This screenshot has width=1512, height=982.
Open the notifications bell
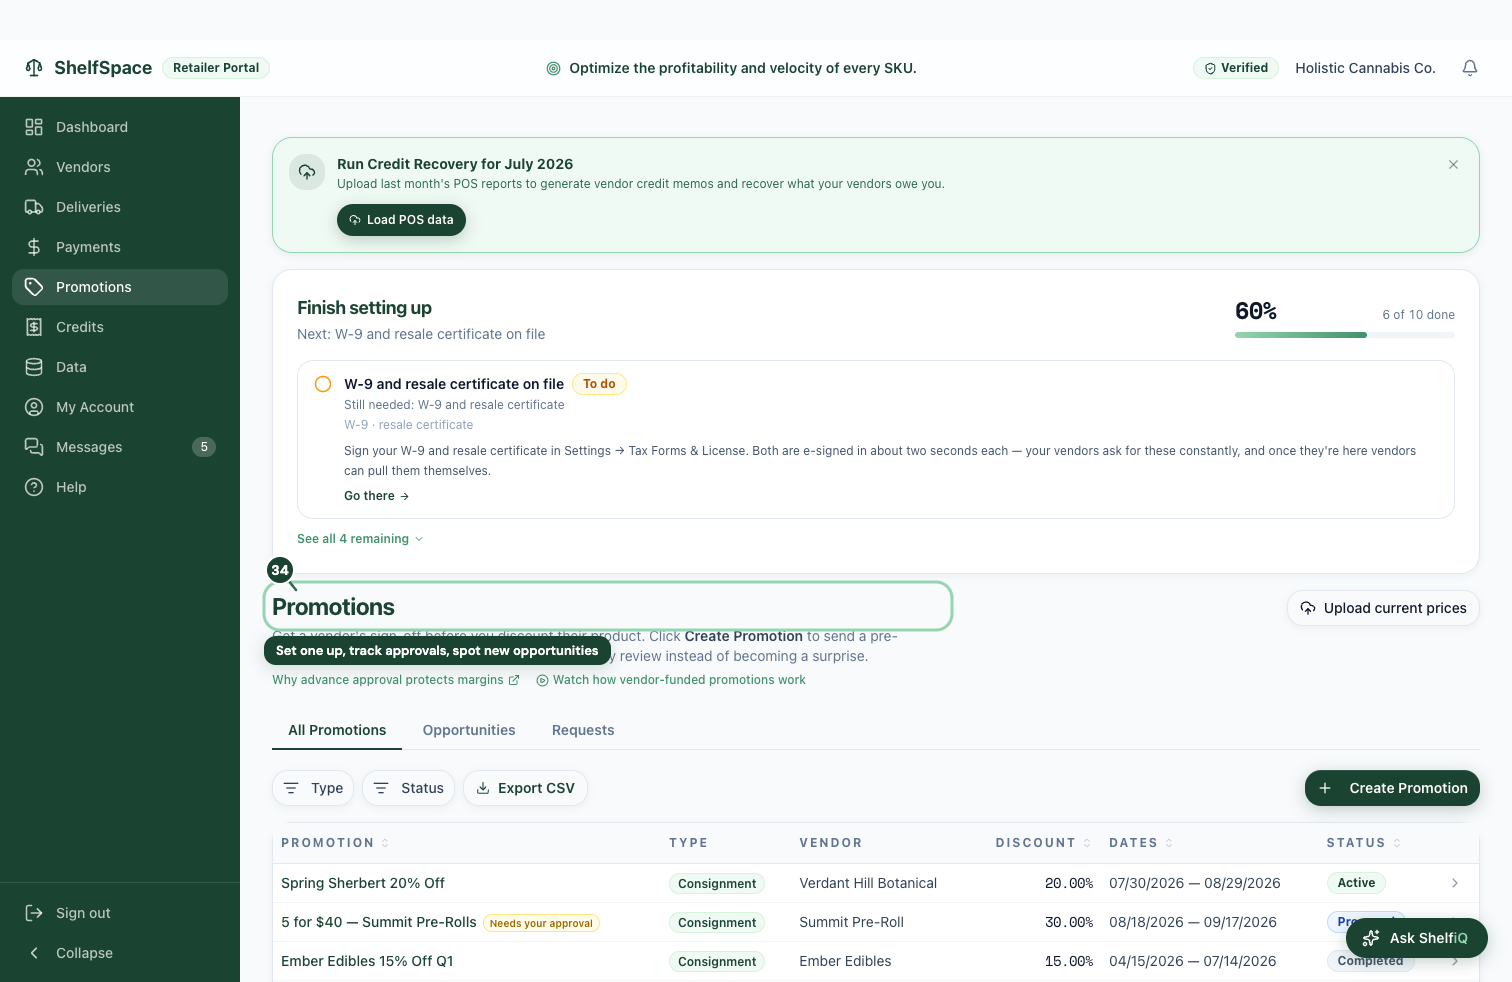click(1469, 68)
